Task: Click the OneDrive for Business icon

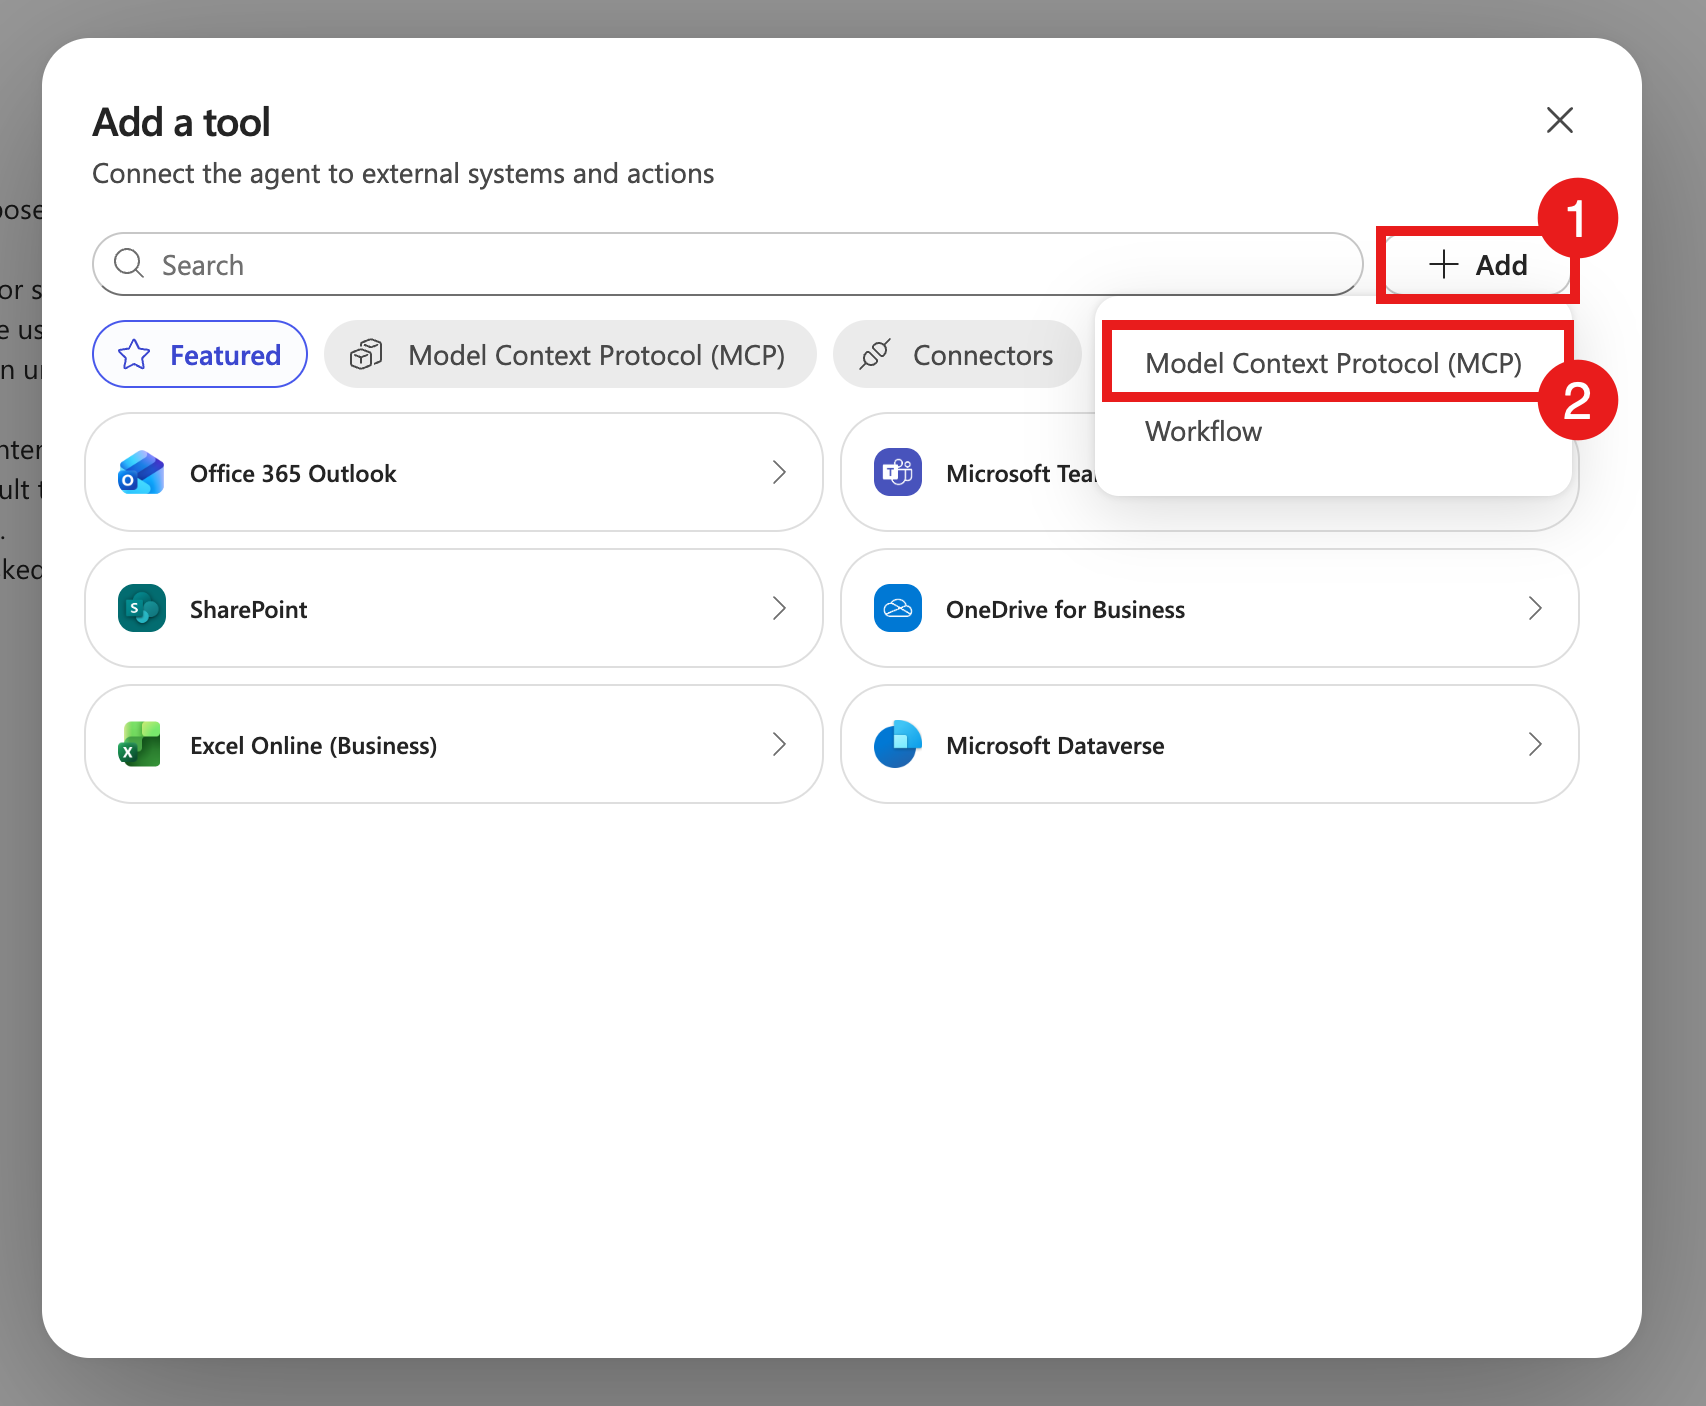Action: [897, 608]
